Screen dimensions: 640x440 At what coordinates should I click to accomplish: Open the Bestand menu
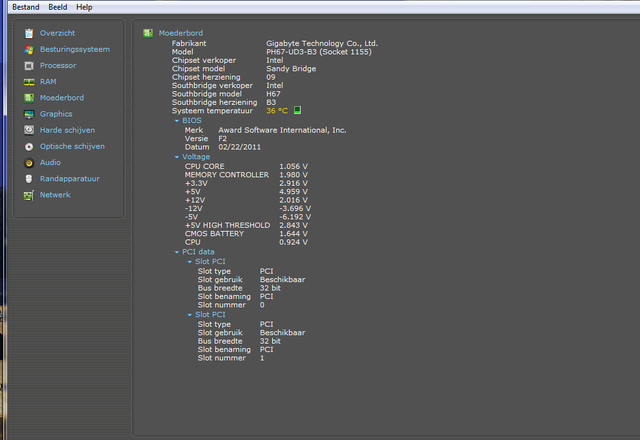[x=26, y=7]
